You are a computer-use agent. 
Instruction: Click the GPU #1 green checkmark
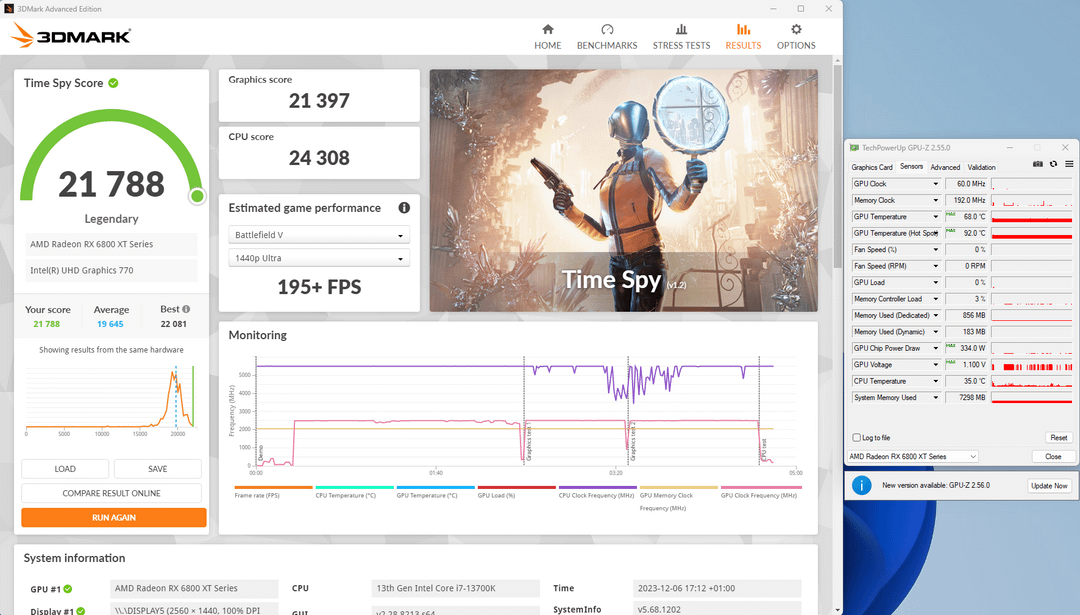click(68, 589)
